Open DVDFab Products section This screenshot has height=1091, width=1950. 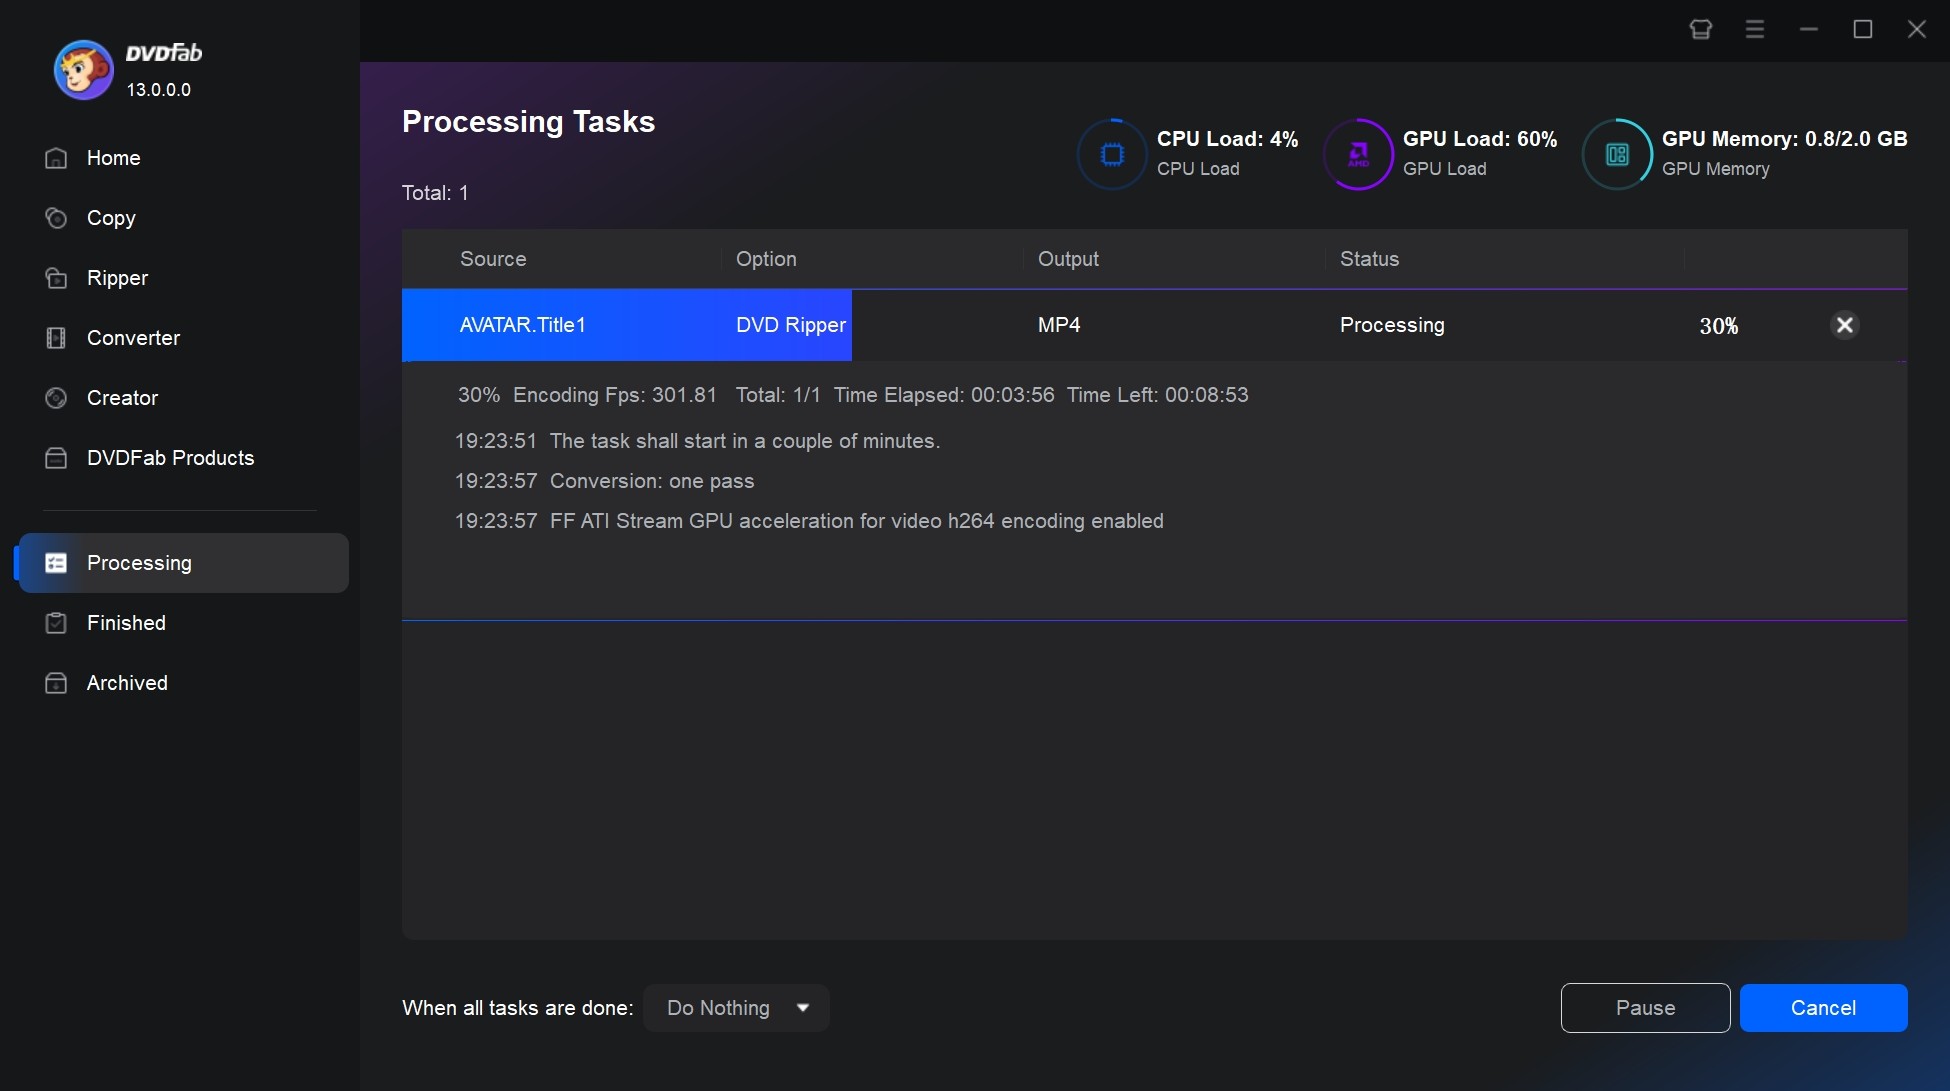click(170, 458)
